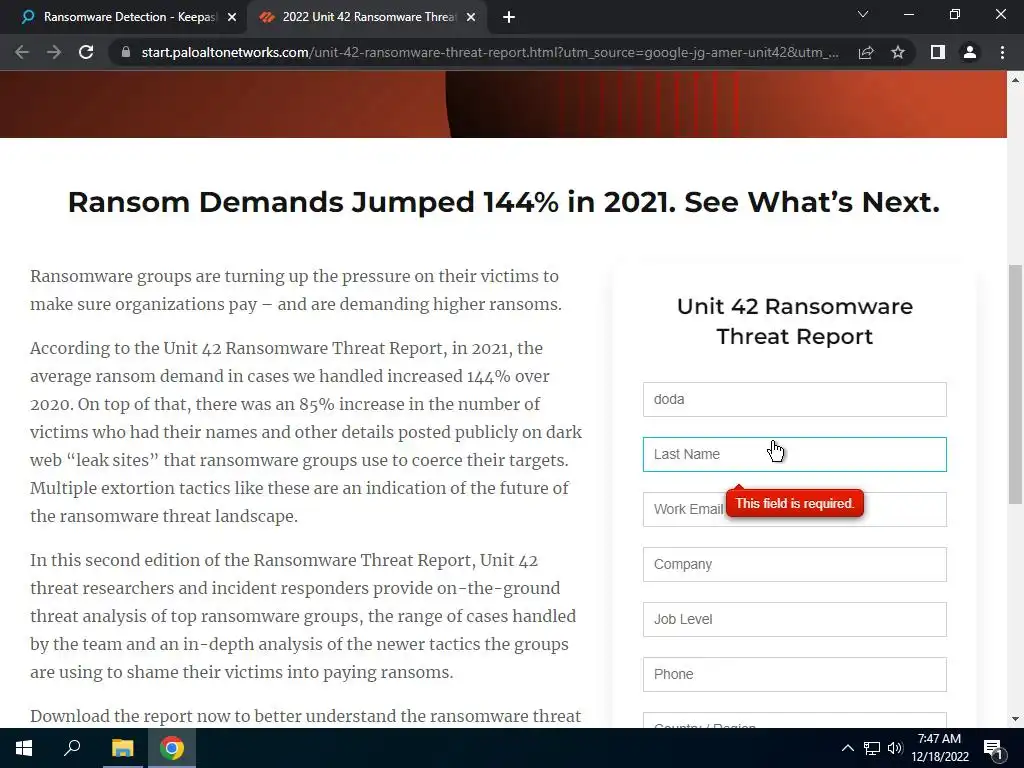View site security lock info
The image size is (1024, 768).
point(126,52)
